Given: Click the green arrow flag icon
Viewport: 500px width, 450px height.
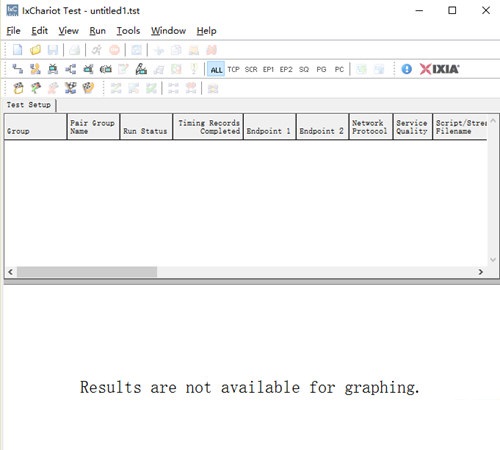Looking at the screenshot, I should (36, 88).
